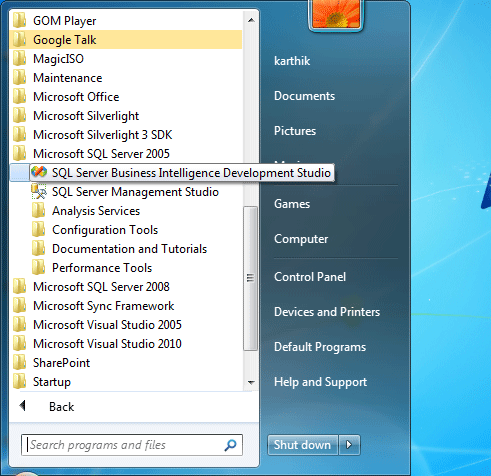This screenshot has width=491, height=476.
Task: Select the Google Talk folder entry
Action: point(126,40)
